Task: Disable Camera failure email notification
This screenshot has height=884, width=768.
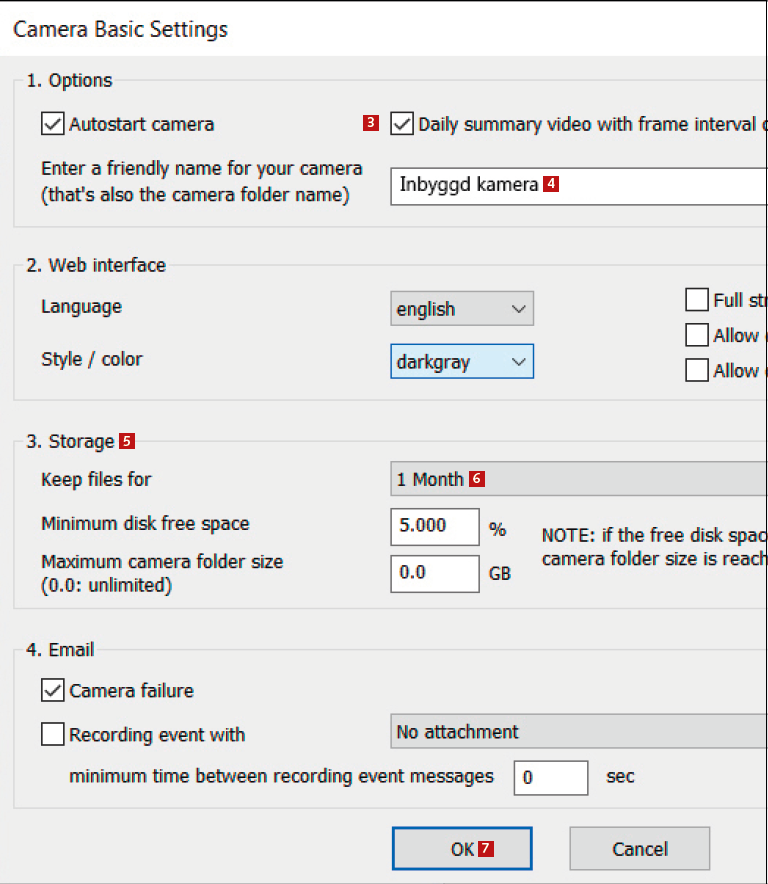Action: pos(52,690)
